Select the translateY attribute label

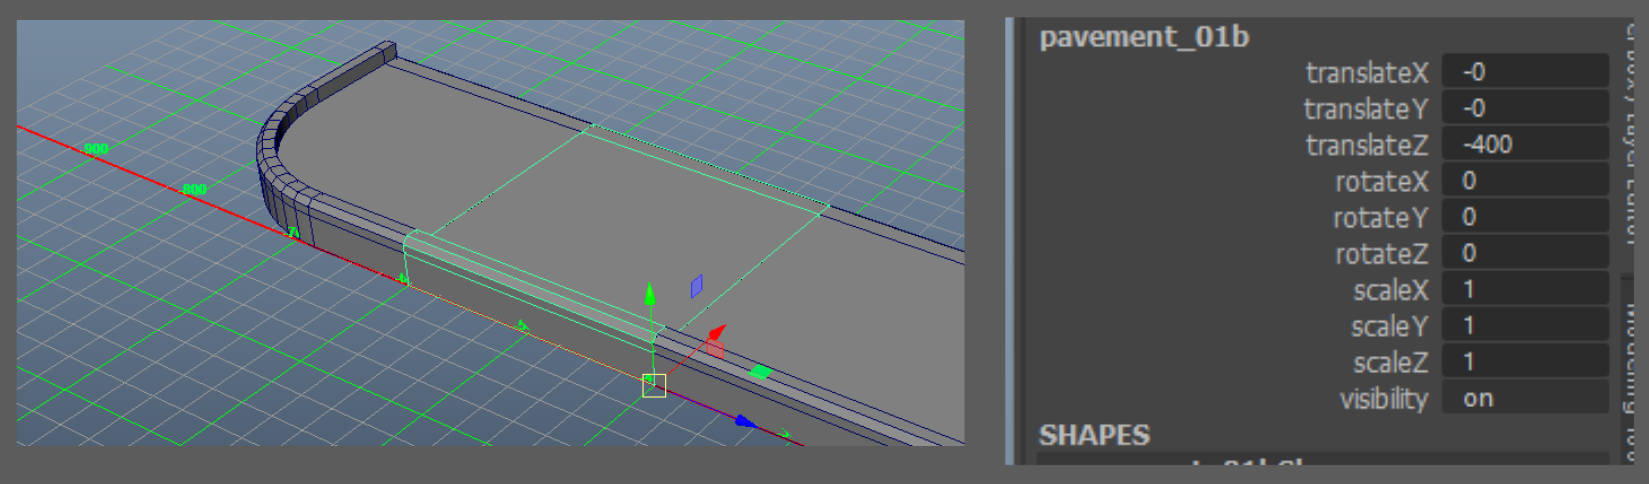coord(1366,108)
